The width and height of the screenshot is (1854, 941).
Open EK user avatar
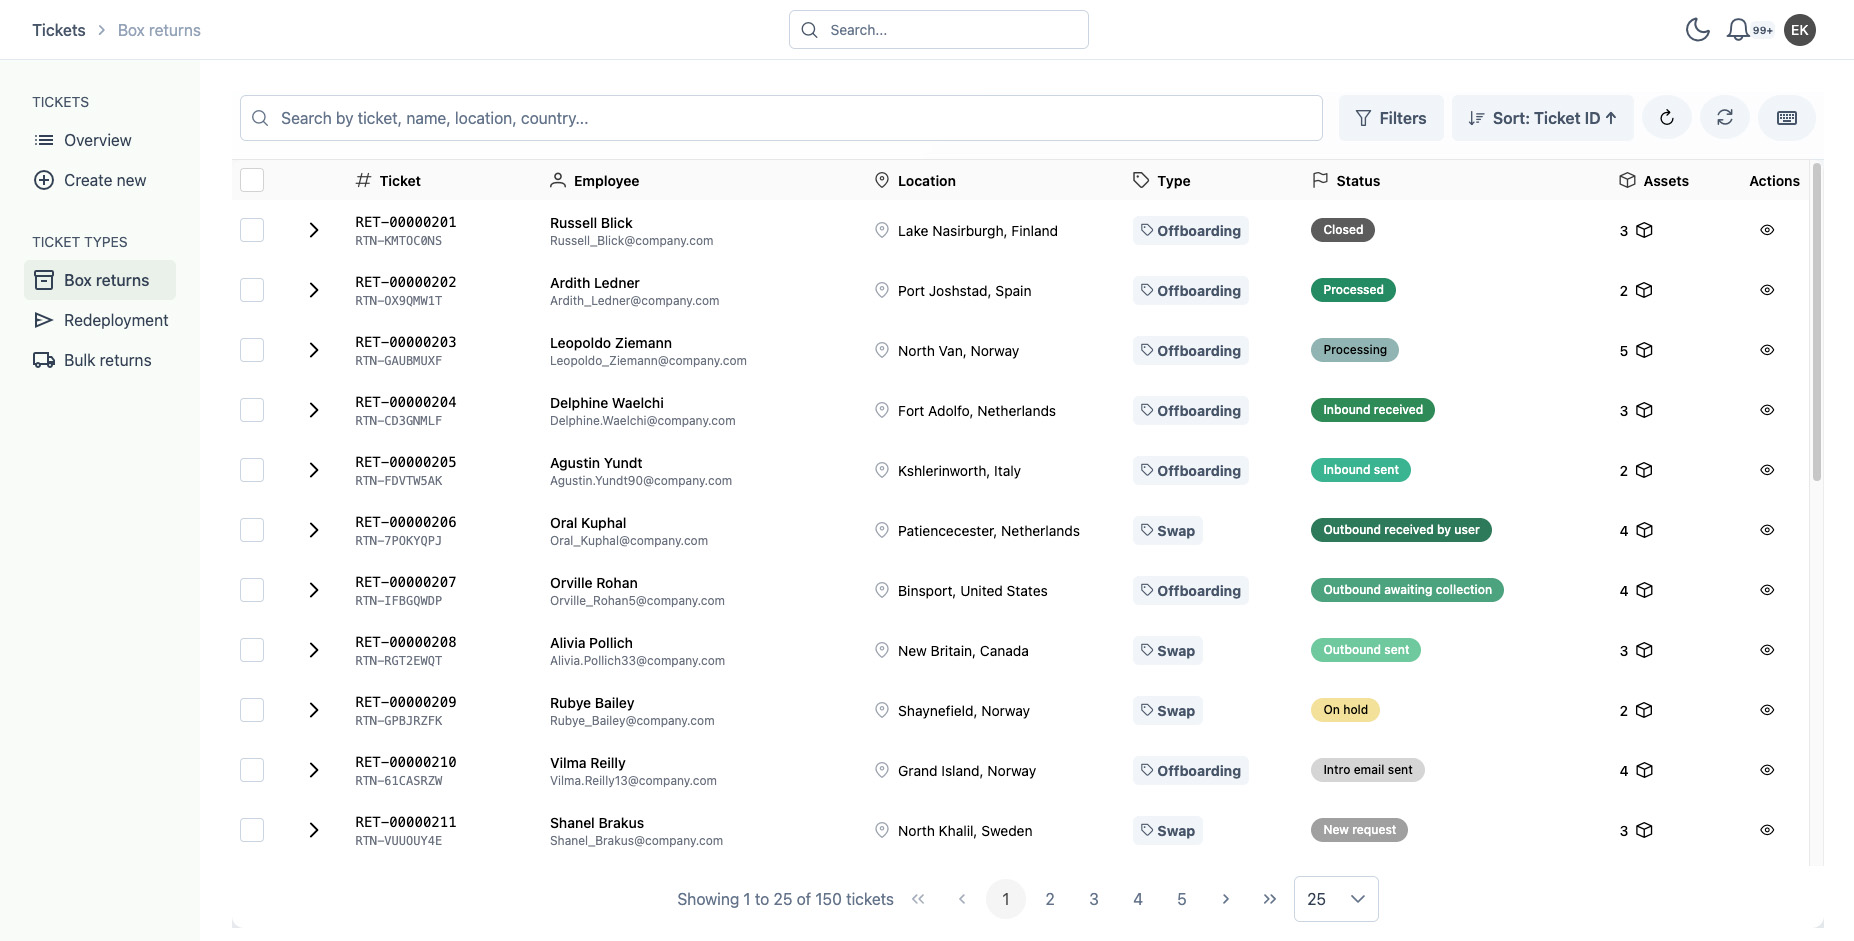[x=1799, y=30]
